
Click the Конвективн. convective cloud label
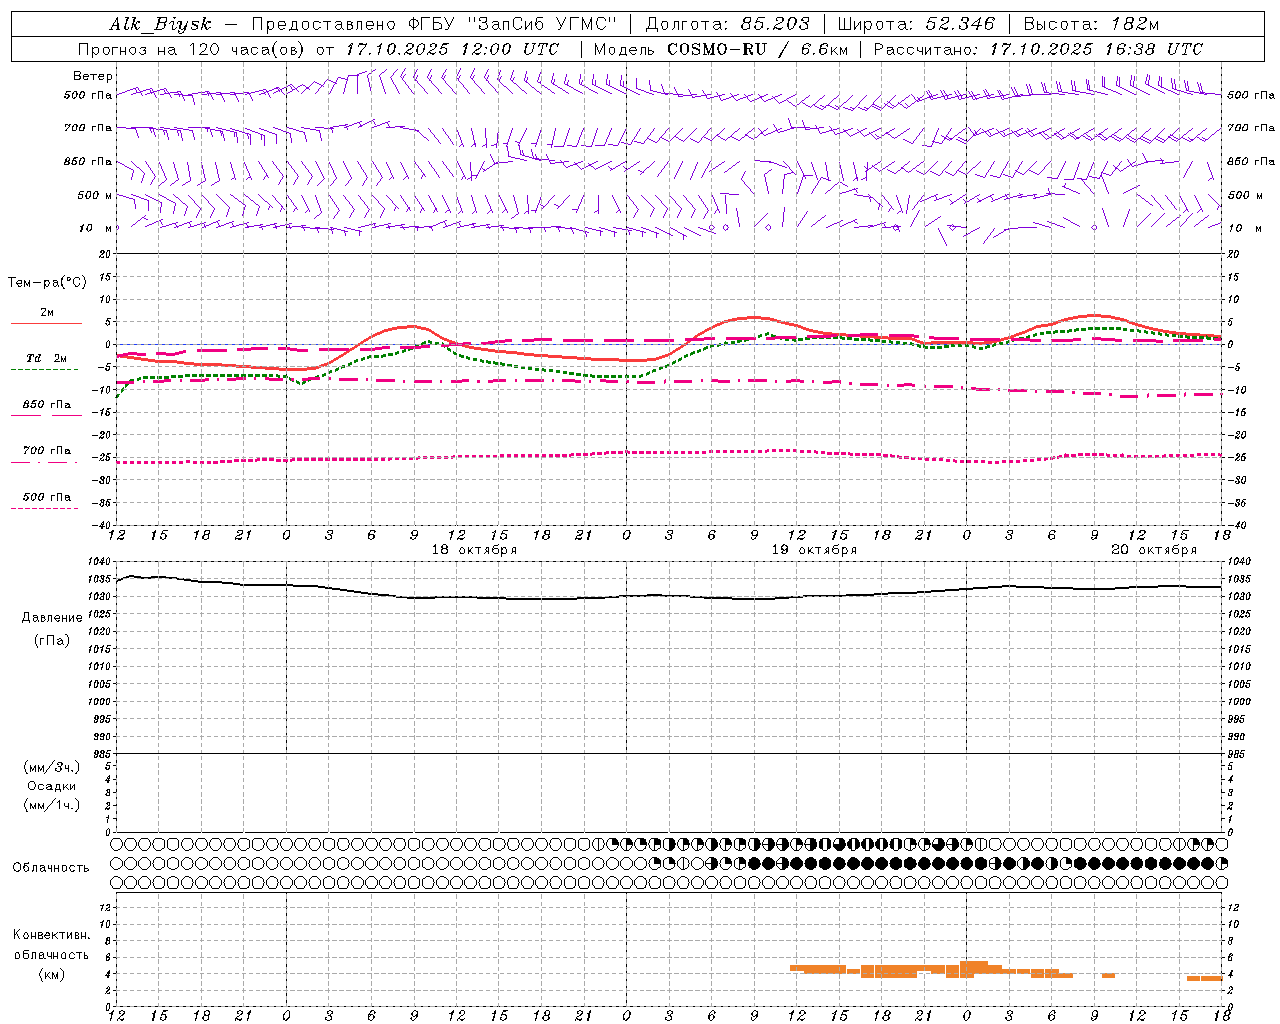tap(52, 935)
